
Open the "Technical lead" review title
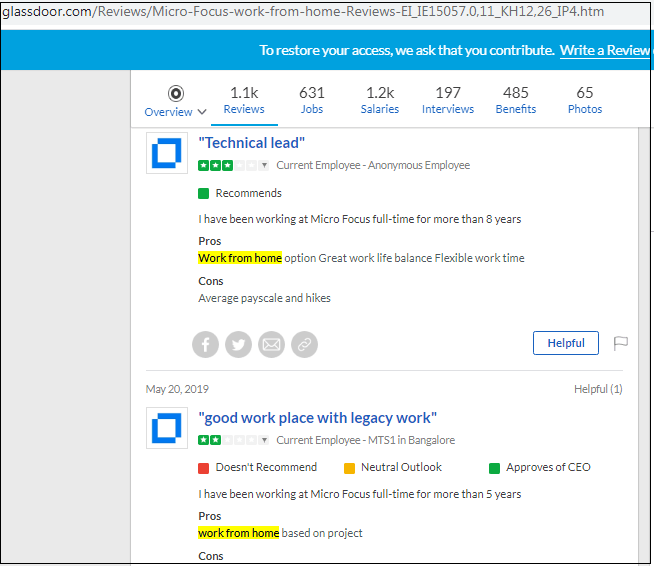point(252,143)
